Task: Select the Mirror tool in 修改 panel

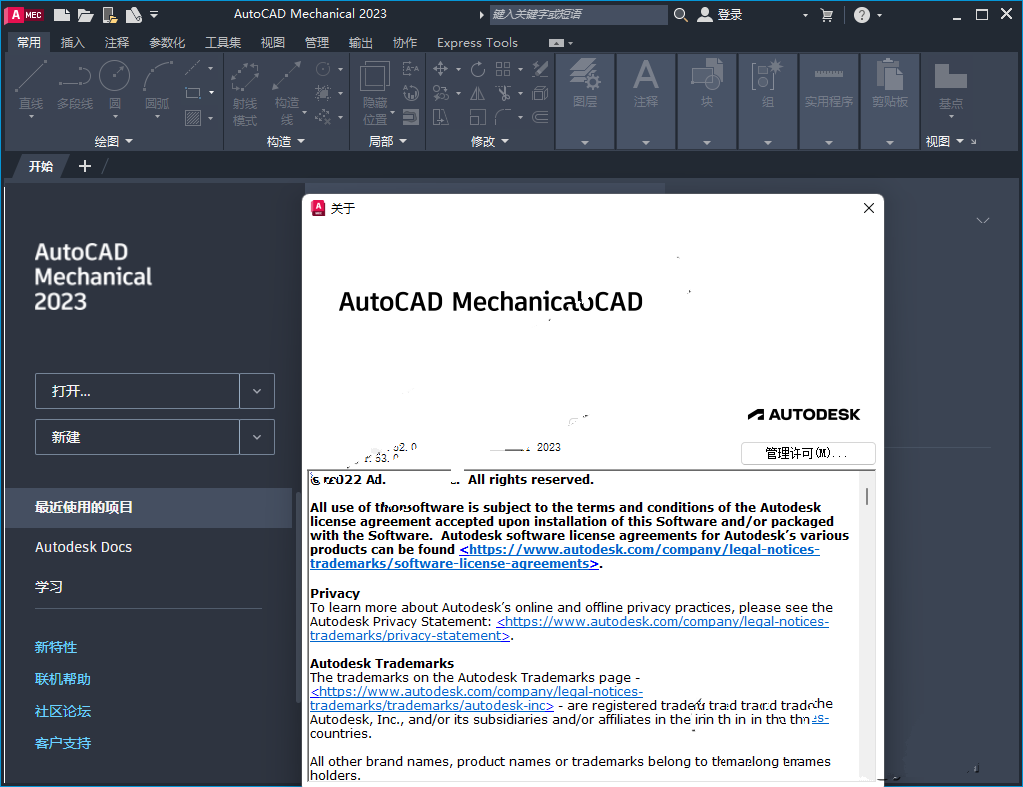Action: coord(478,93)
